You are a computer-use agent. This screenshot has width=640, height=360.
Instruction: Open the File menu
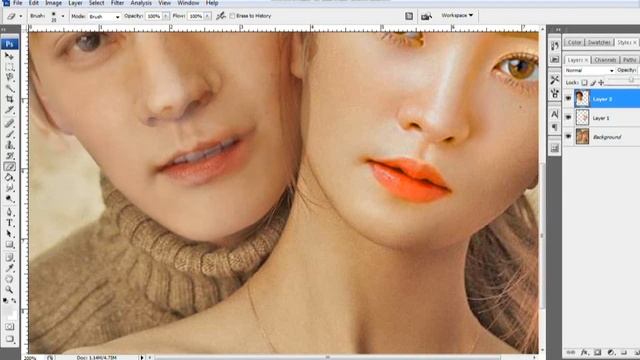[18, 3]
